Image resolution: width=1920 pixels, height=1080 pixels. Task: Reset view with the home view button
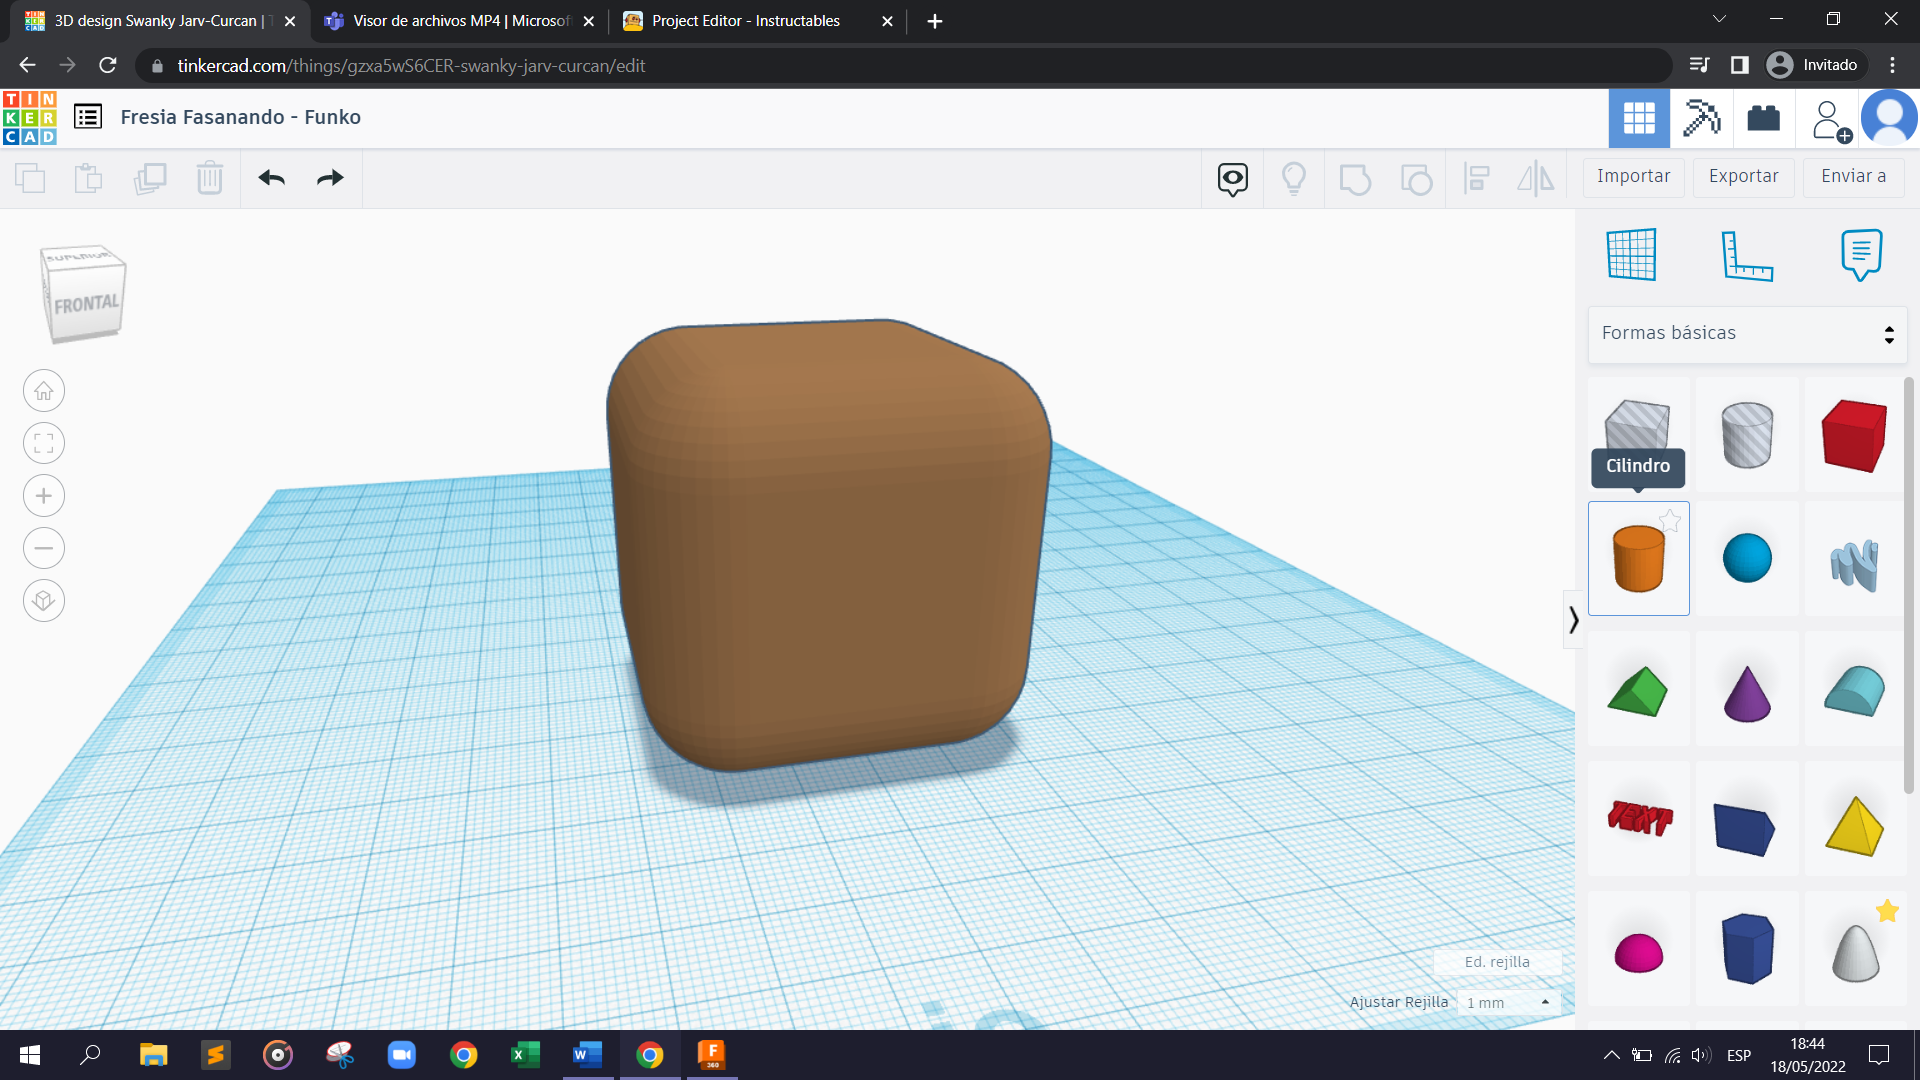tap(44, 391)
